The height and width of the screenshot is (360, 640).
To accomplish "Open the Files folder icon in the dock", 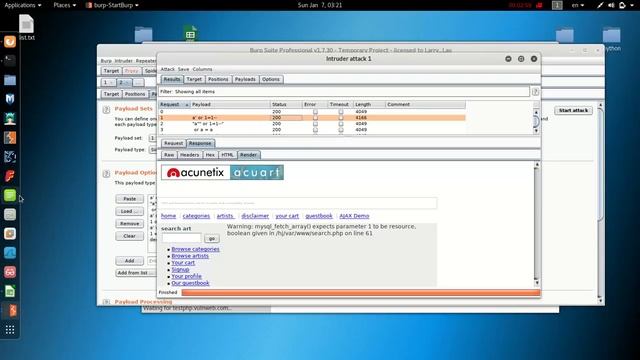I will pyautogui.click(x=10, y=80).
